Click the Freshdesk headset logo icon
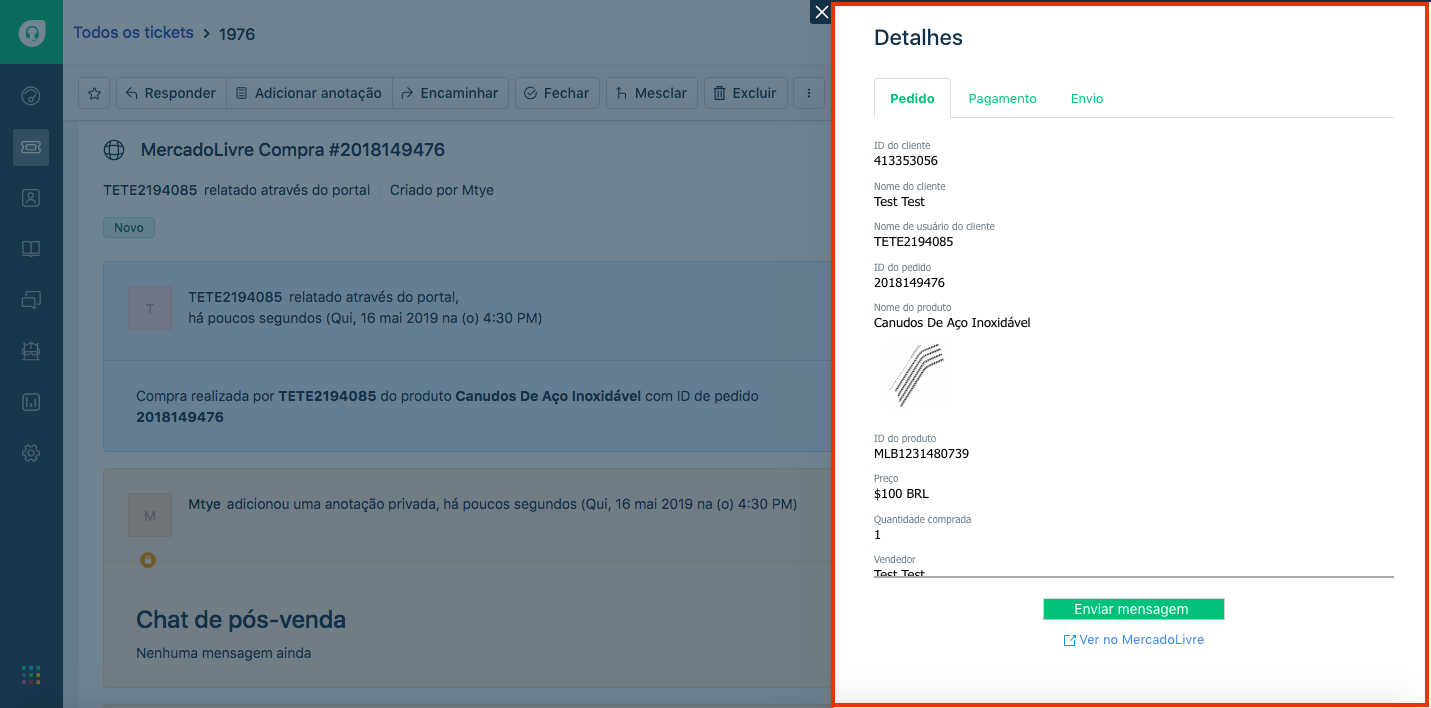 click(x=31, y=32)
